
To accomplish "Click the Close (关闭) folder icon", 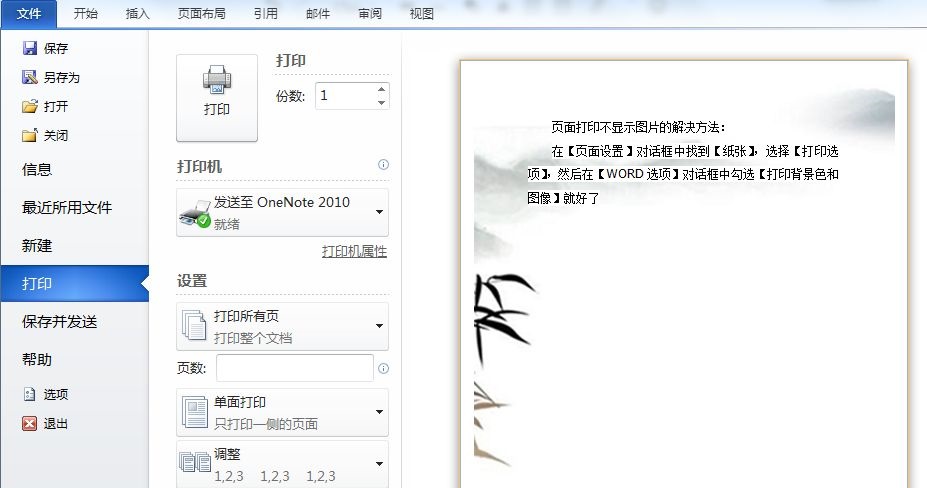I will [x=30, y=135].
